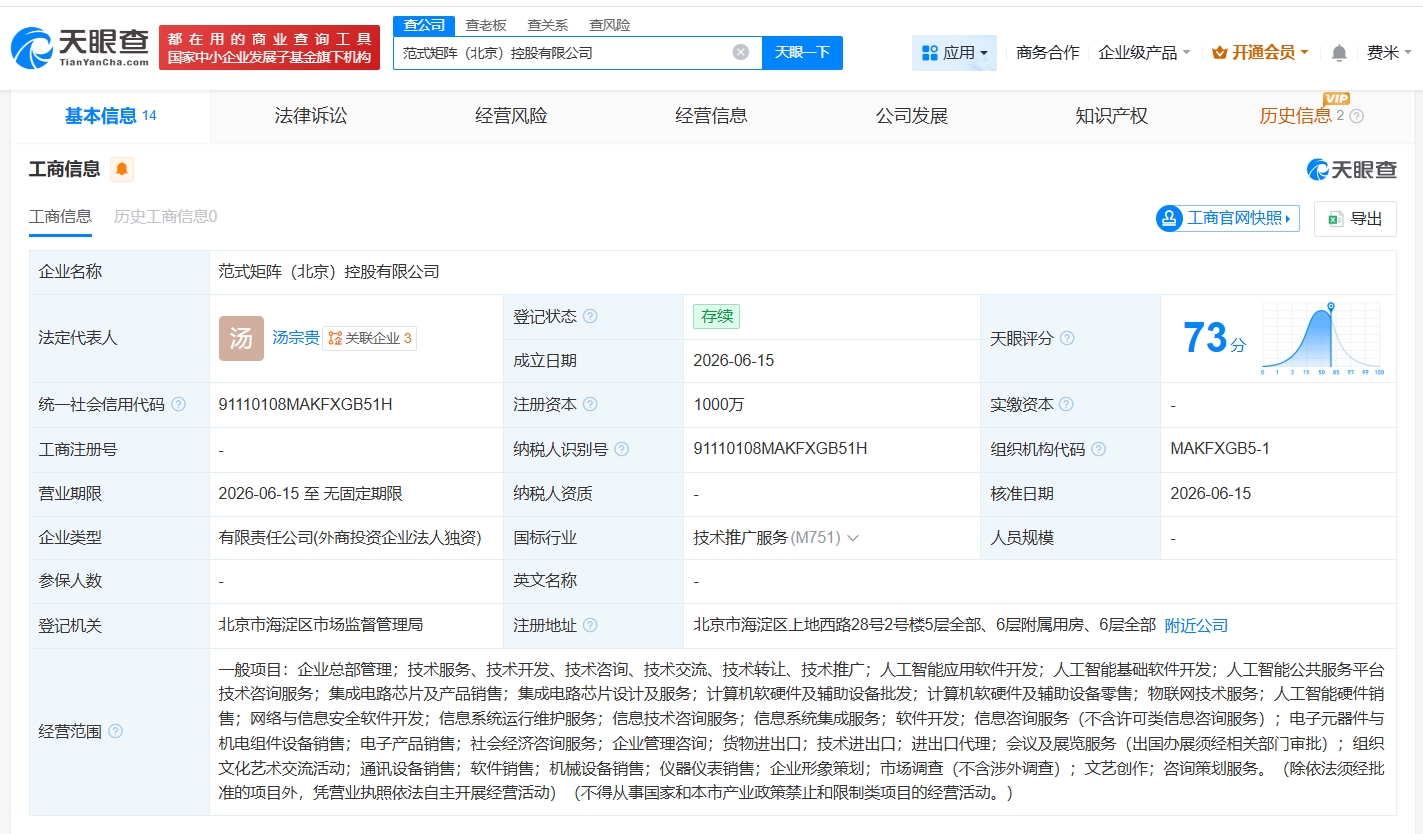This screenshot has height=834, width=1423.
Task: Click the taxpayer ID value beside 纳税人识别号
Action: point(780,448)
